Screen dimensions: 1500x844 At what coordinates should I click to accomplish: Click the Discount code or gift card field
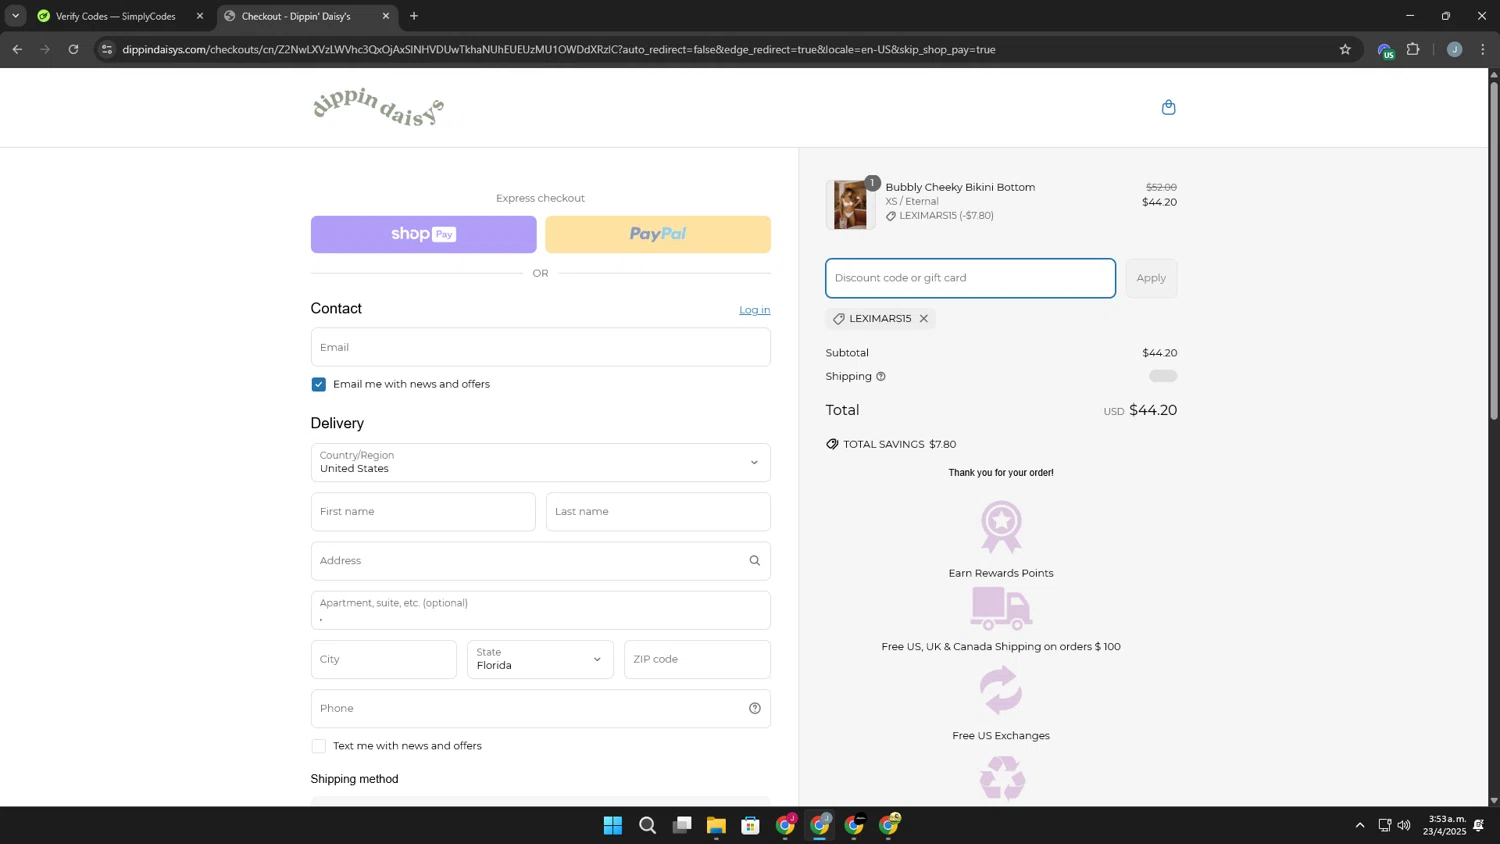coord(970,278)
